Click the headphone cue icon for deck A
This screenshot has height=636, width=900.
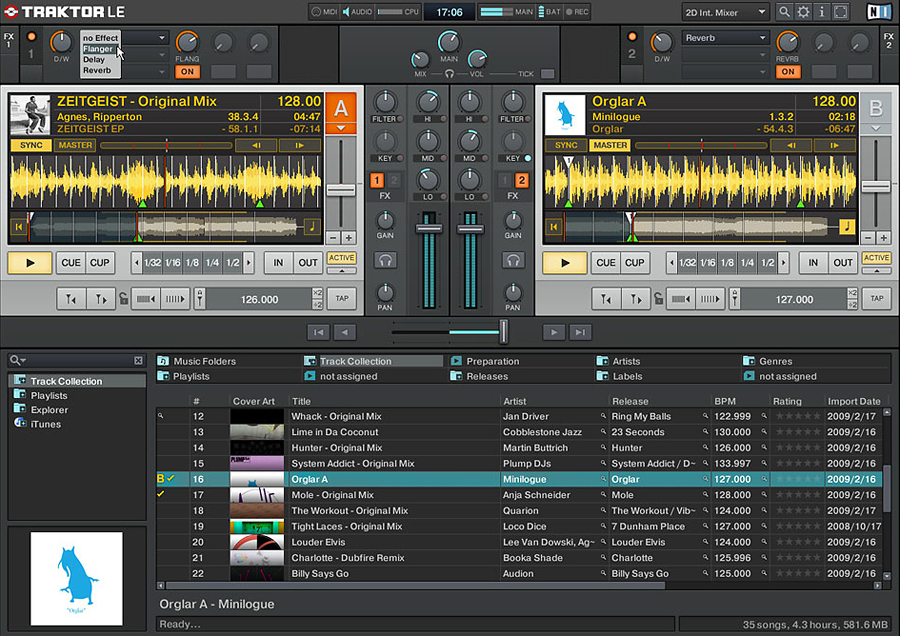(385, 260)
